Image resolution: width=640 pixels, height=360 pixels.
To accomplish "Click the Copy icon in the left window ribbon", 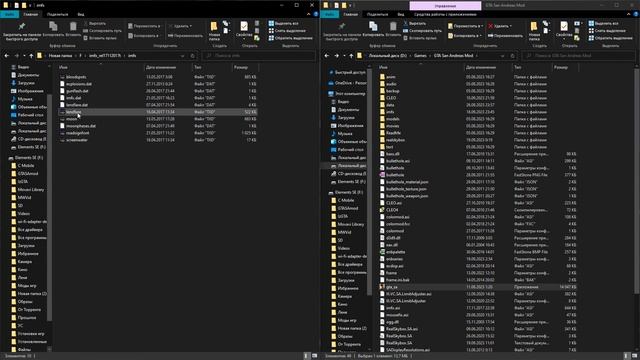I will [53, 27].
